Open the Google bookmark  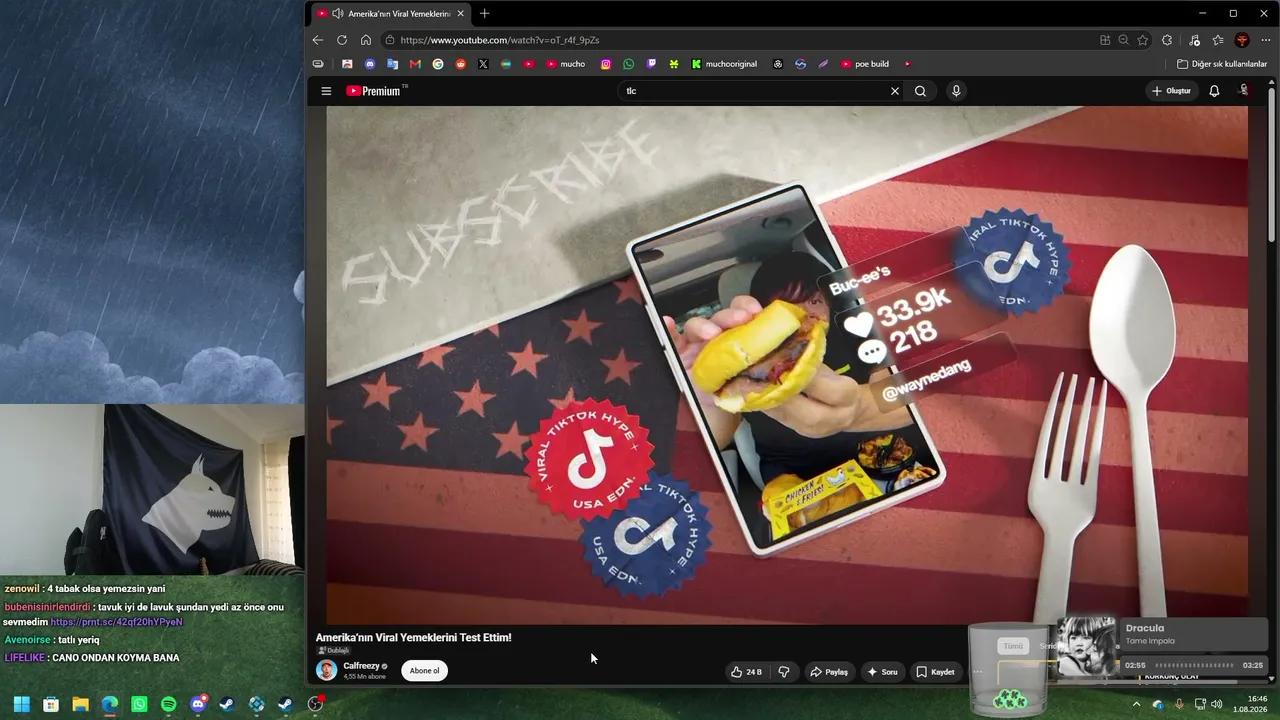[x=438, y=64]
